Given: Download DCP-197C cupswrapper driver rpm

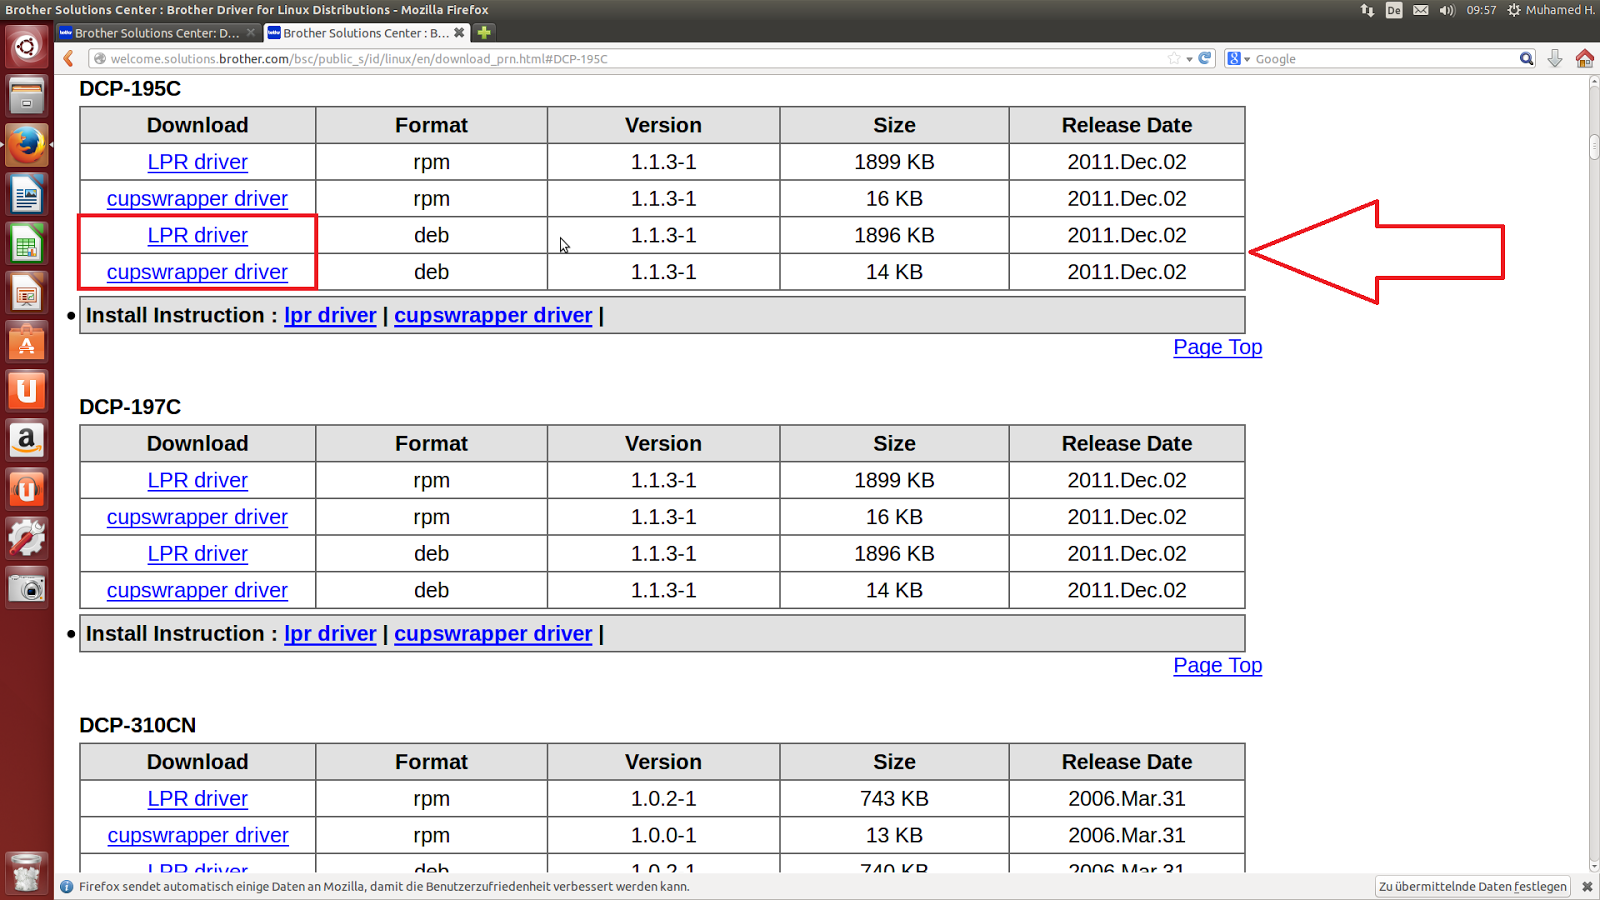Looking at the screenshot, I should click(198, 517).
